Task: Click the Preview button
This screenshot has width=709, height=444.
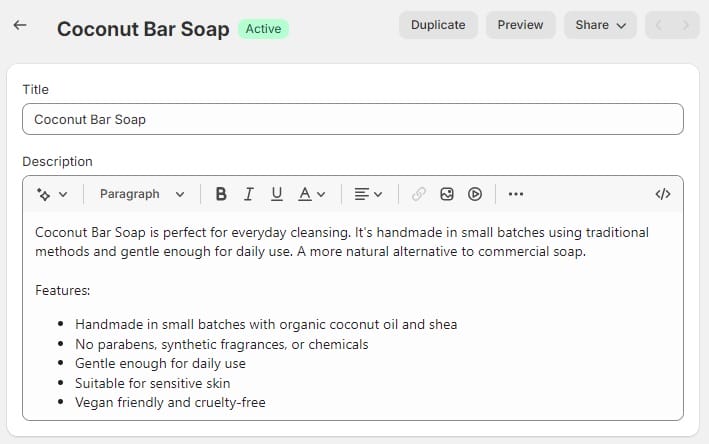Action: coord(520,25)
